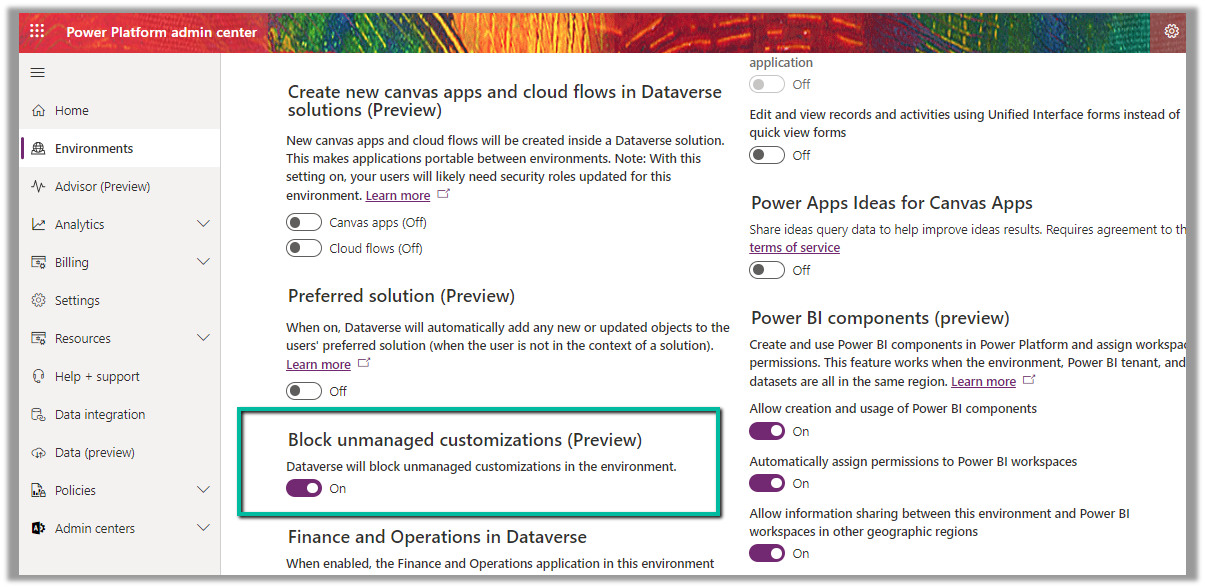Enable the Canvas apps toggle
Screen dimensions: 1205x588
304,222
